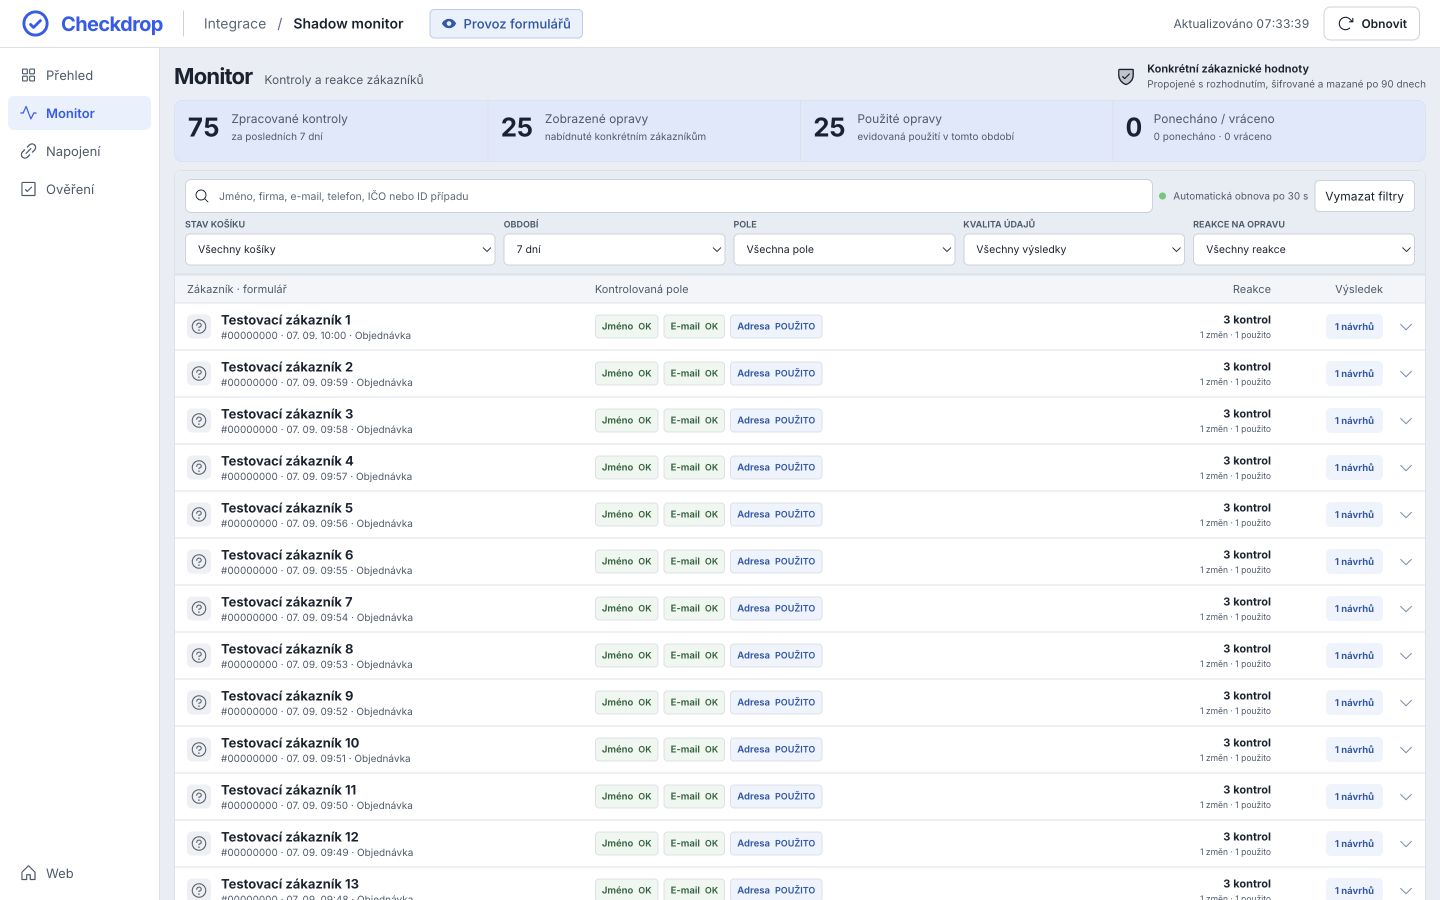Click Aktualizováno 07:33:39 timestamp
Viewport: 1440px width, 900px height.
pos(1241,24)
